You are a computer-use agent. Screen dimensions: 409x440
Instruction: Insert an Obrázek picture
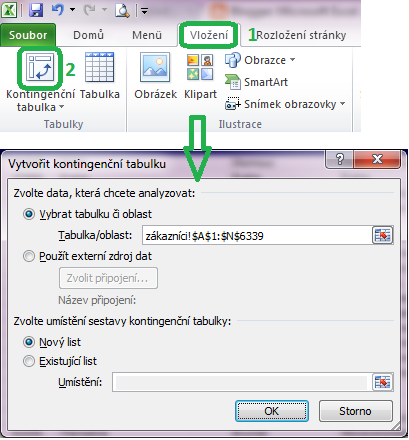155,75
